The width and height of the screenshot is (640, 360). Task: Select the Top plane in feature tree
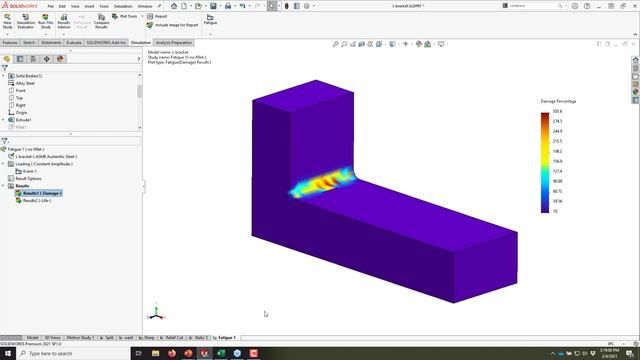tap(19, 98)
